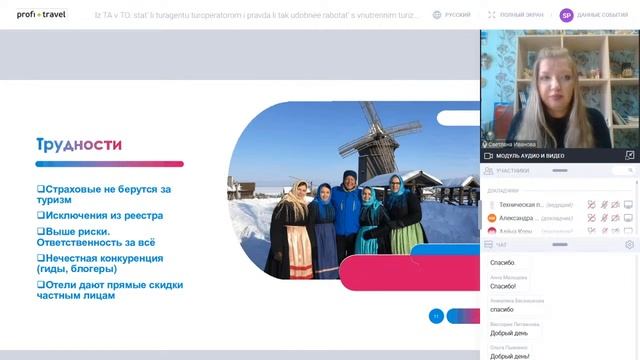Open Данные события details
This screenshot has width=640, height=360.
pos(602,15)
